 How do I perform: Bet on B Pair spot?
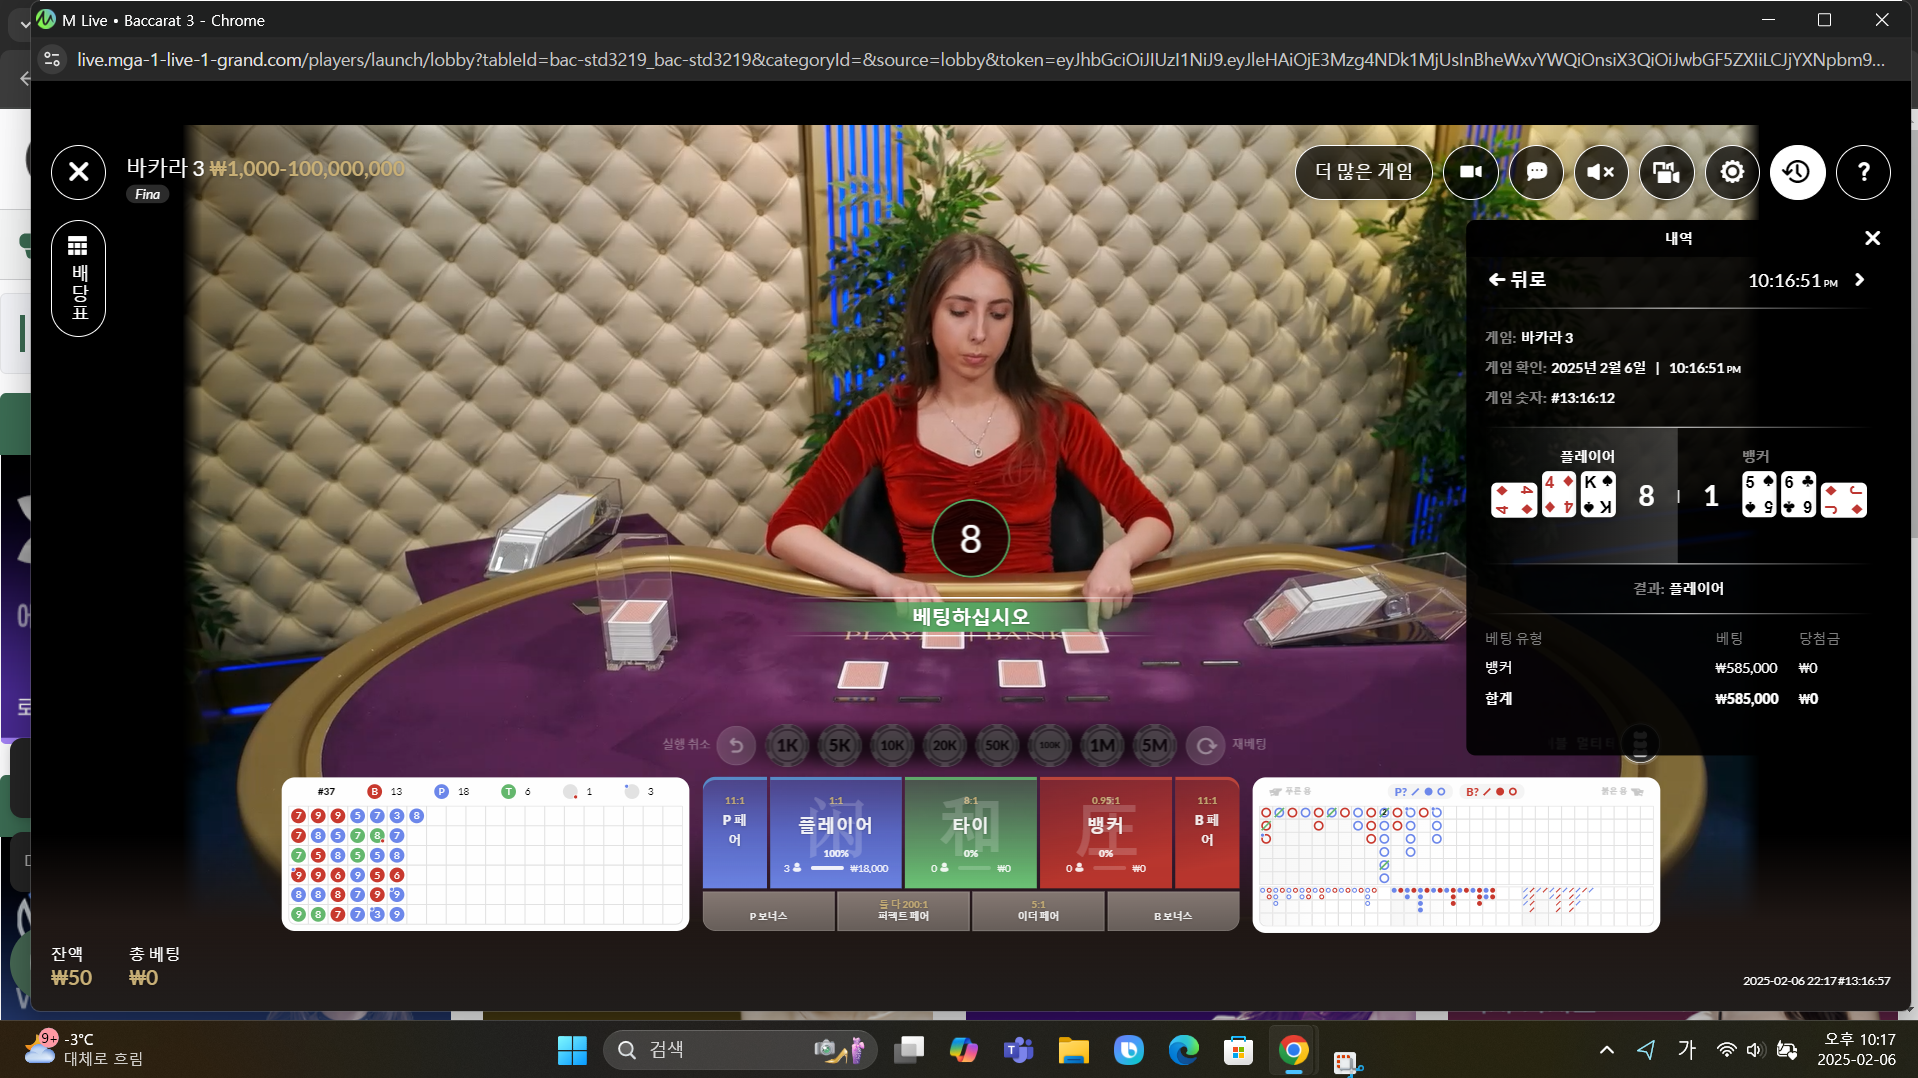point(1207,833)
